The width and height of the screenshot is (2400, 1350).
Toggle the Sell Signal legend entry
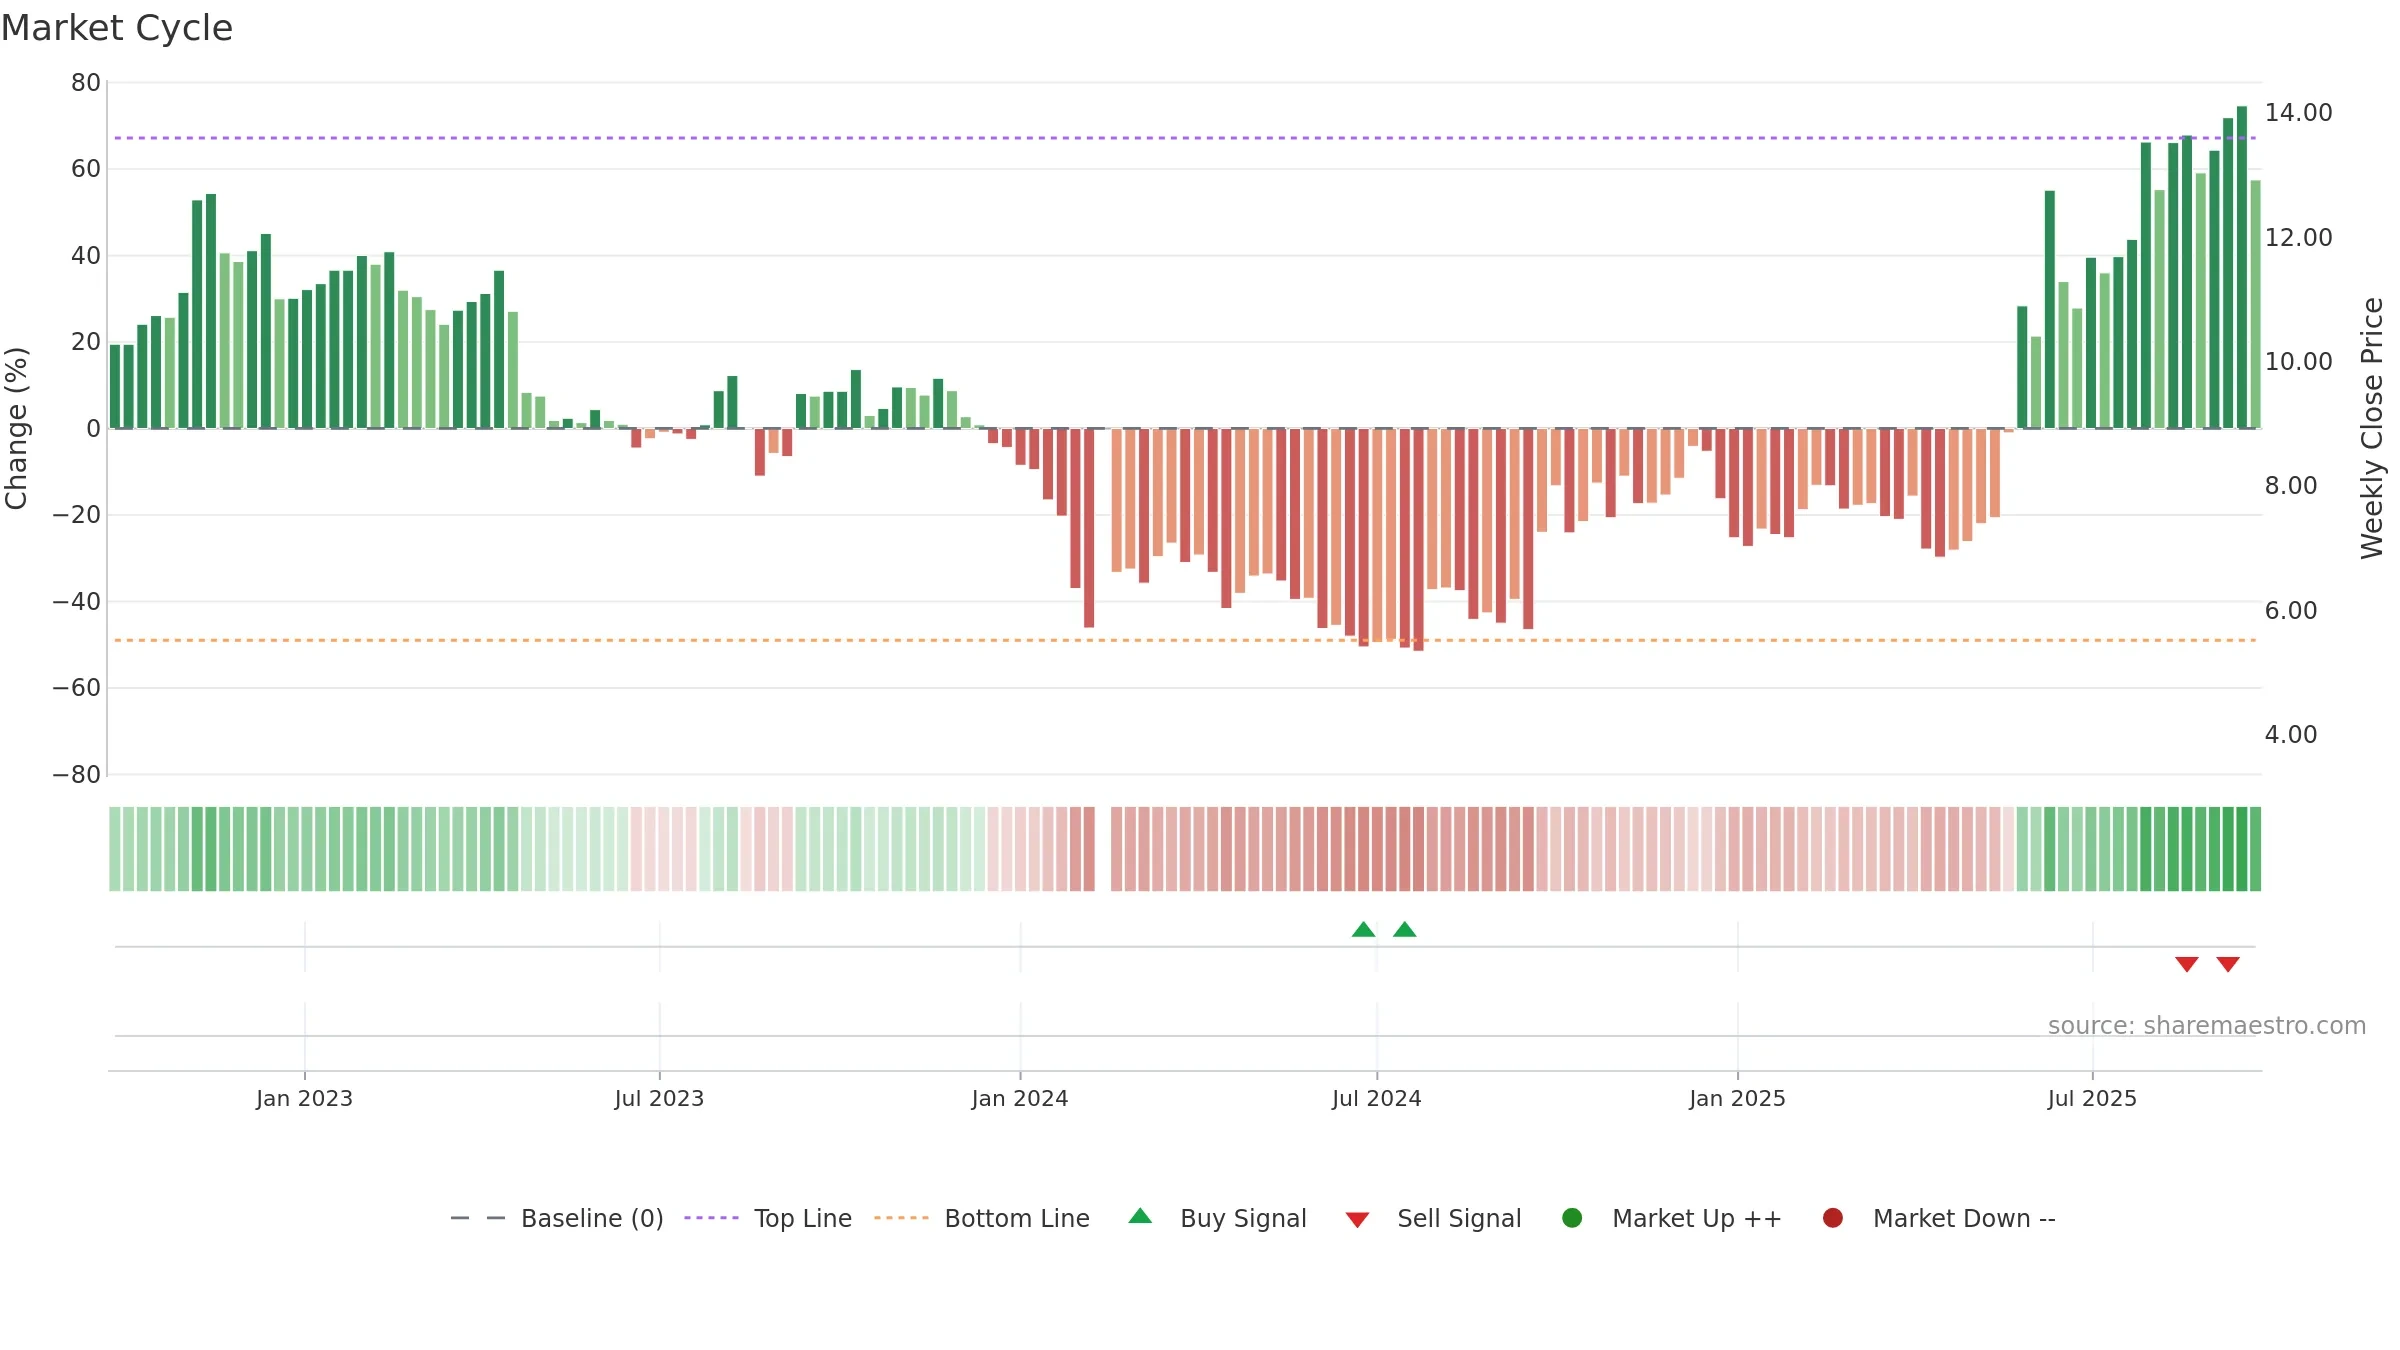click(x=1433, y=1218)
